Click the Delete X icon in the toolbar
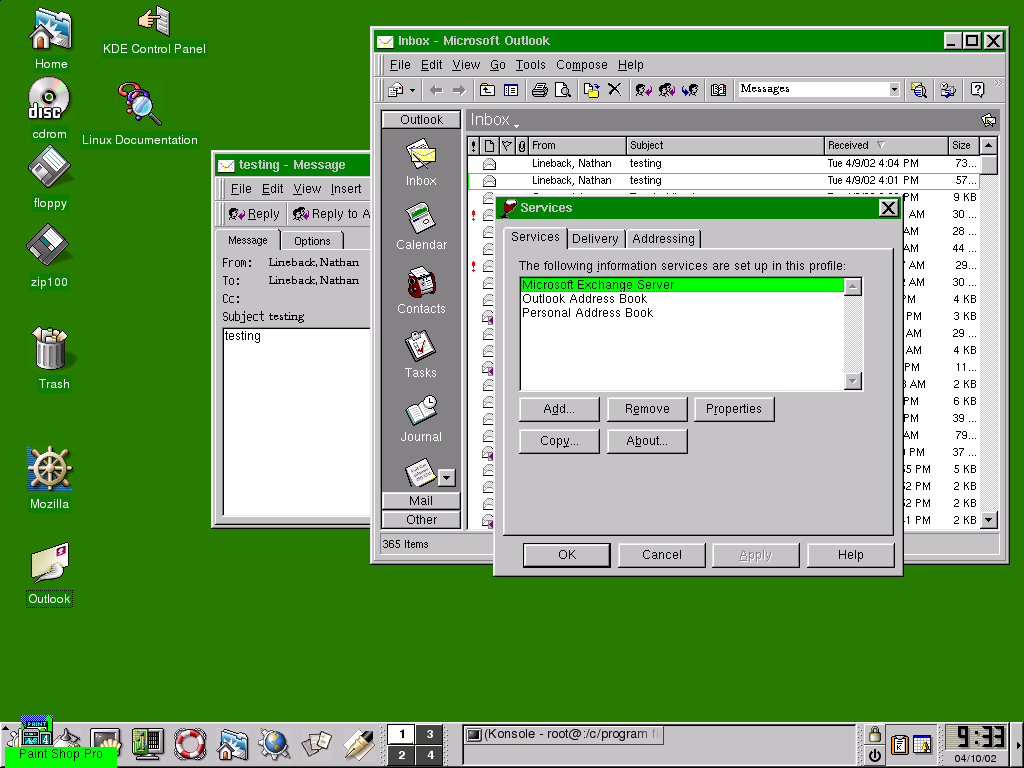Screen dimensions: 1024x768 [615, 89]
